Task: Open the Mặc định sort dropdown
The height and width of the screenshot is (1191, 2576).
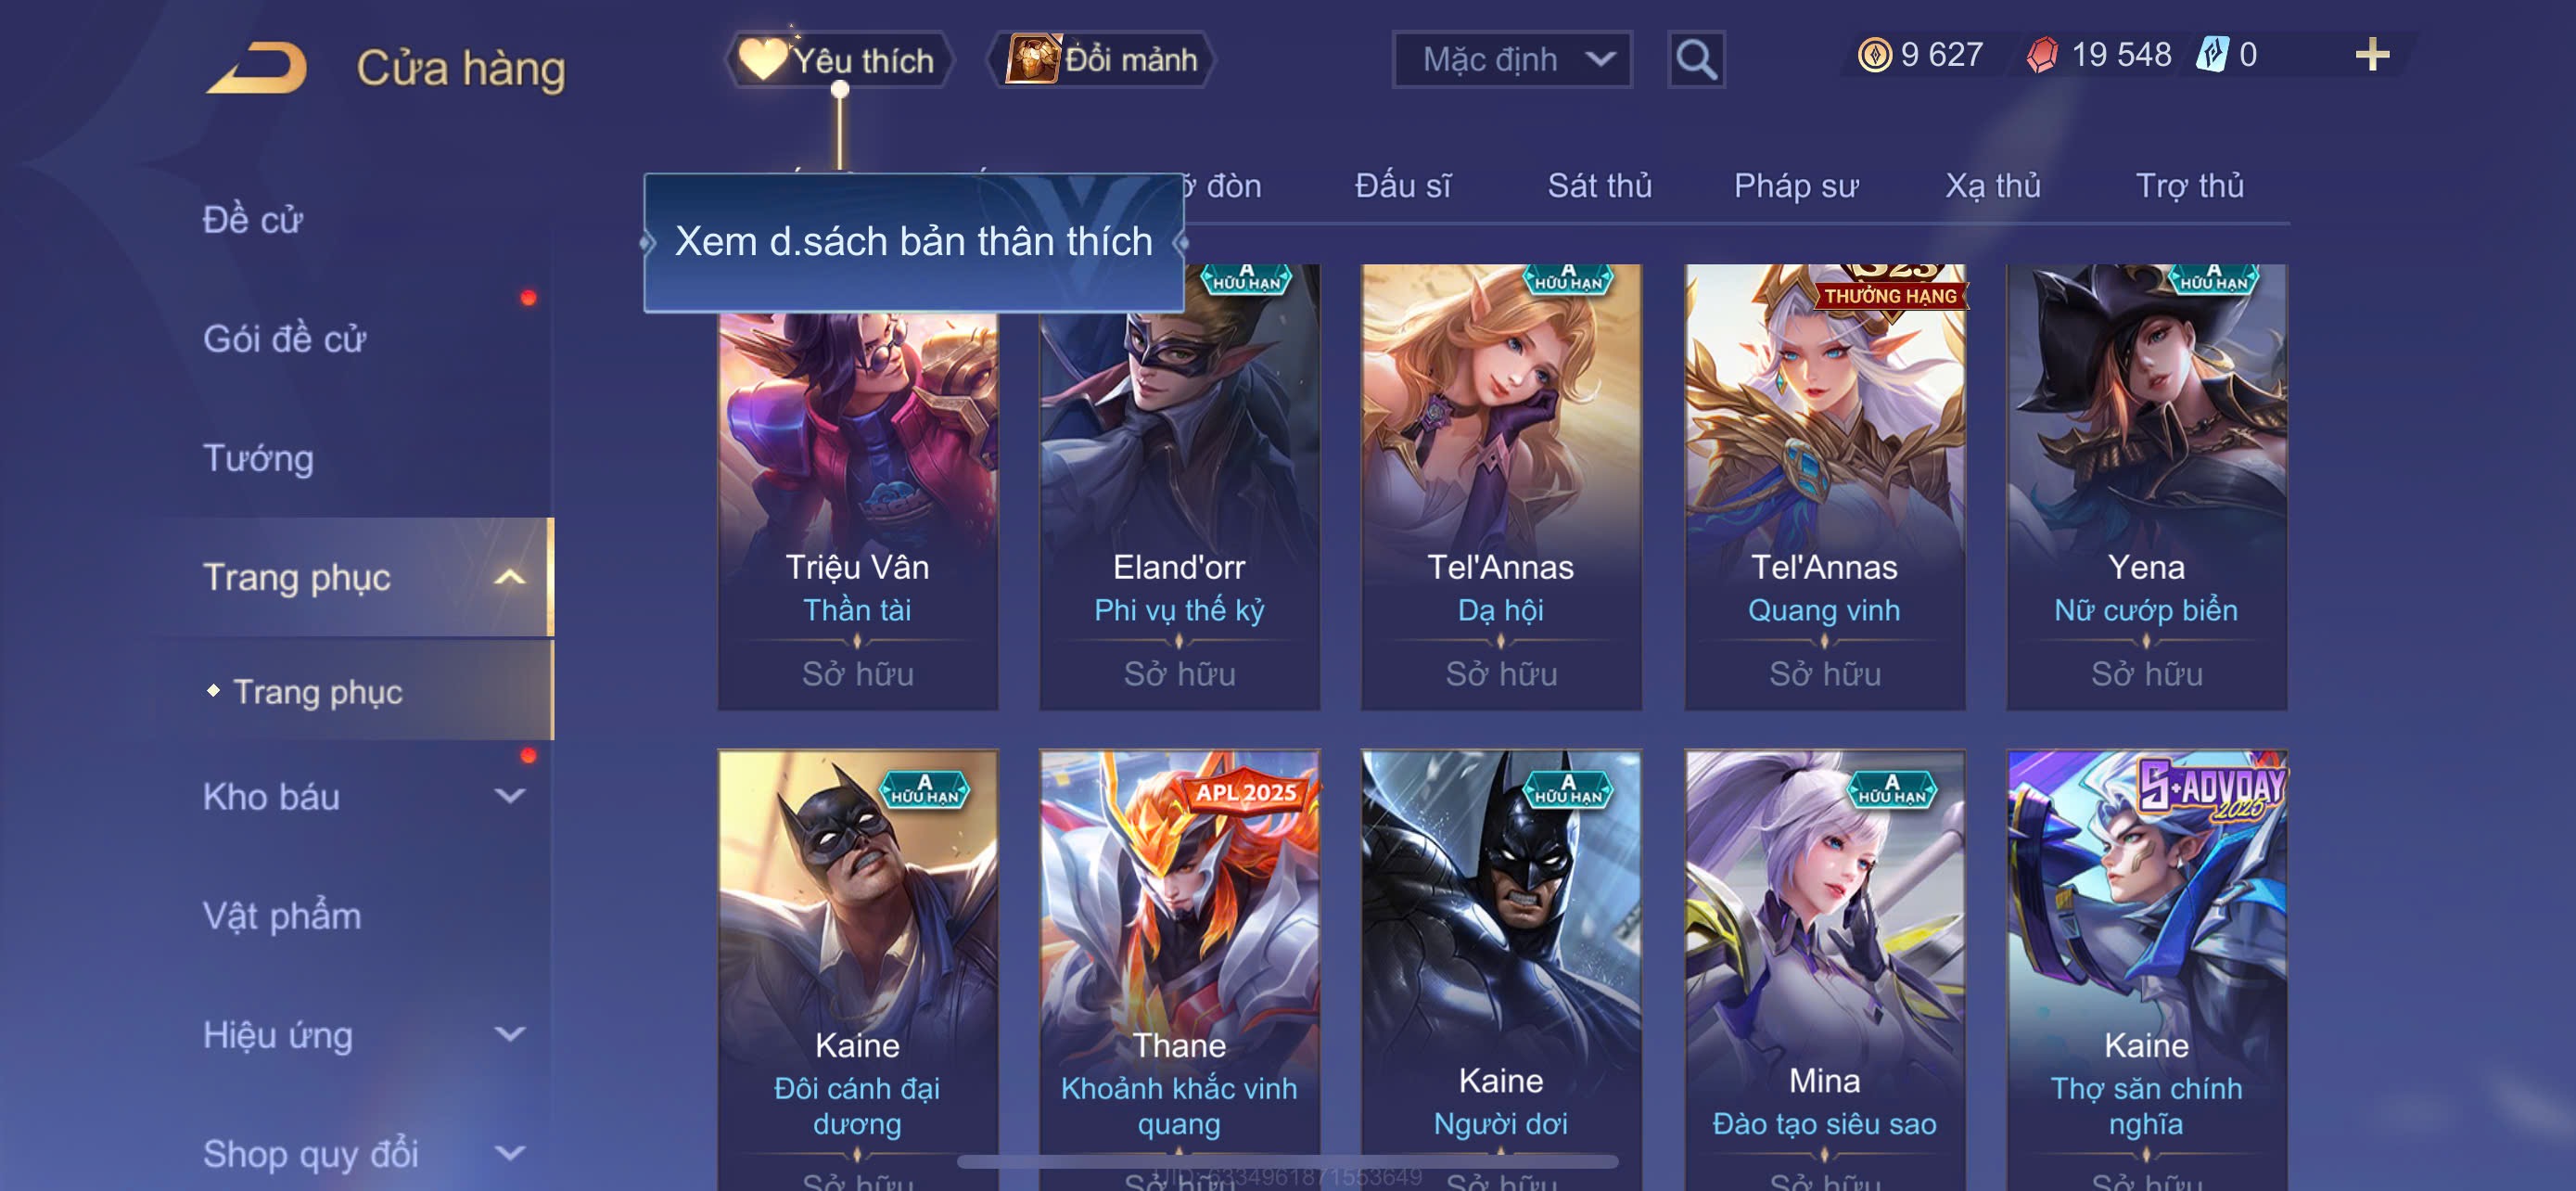Action: pos(1512,60)
